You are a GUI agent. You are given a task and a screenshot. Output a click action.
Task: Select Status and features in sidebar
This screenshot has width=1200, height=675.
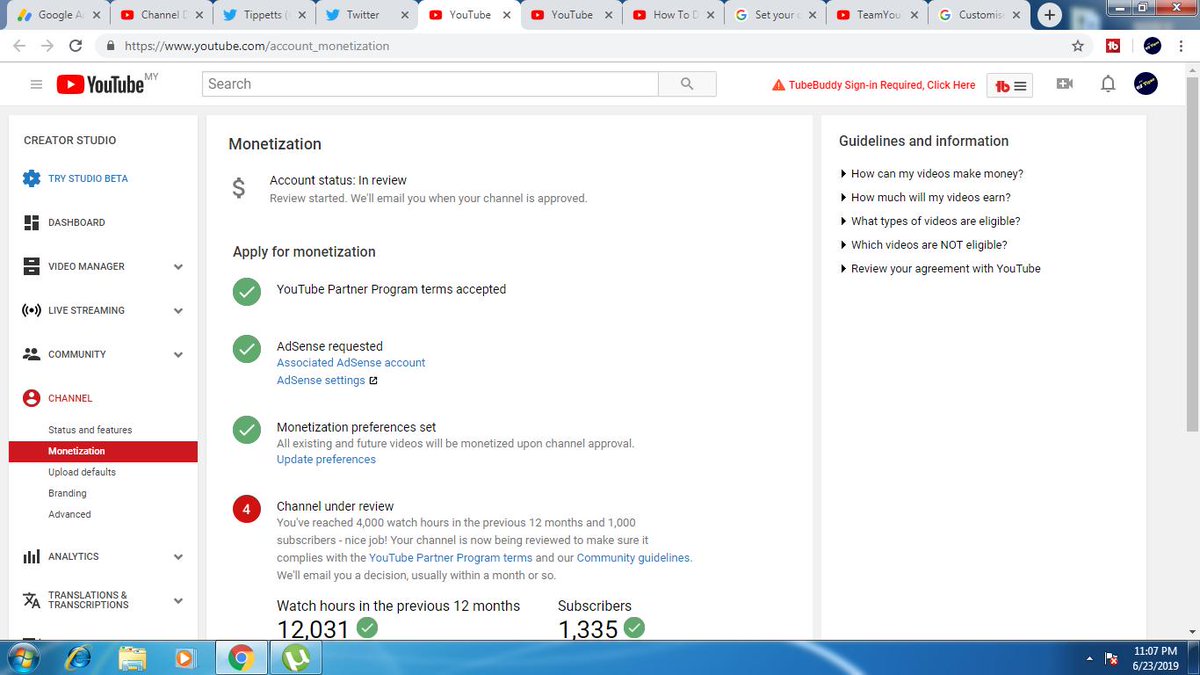(90, 430)
